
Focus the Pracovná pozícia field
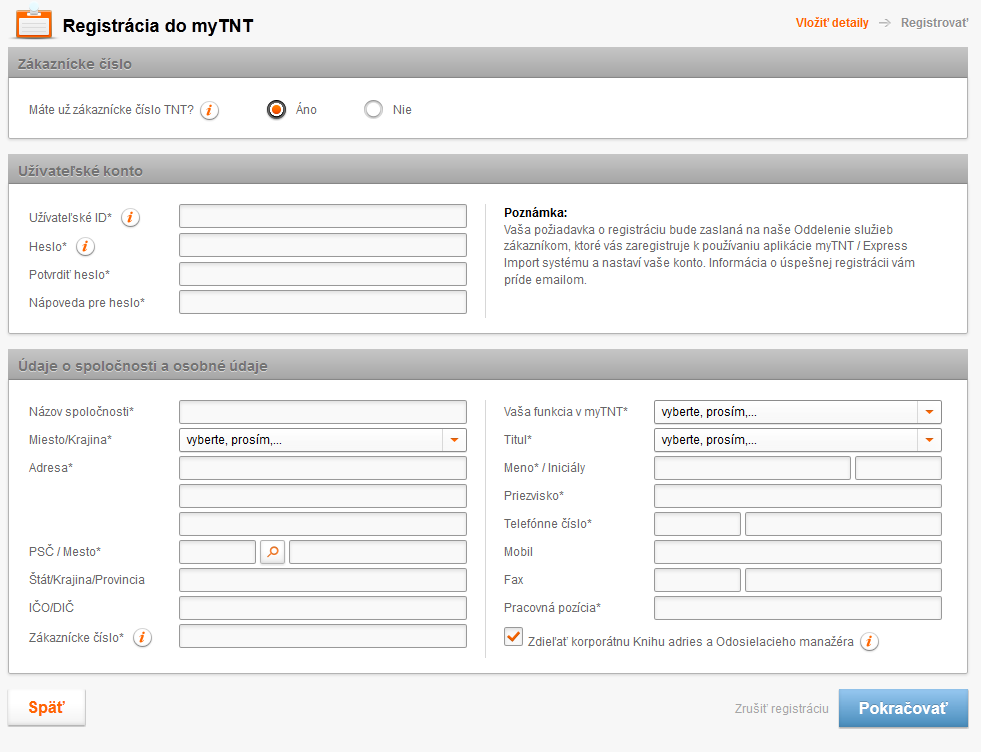(798, 608)
